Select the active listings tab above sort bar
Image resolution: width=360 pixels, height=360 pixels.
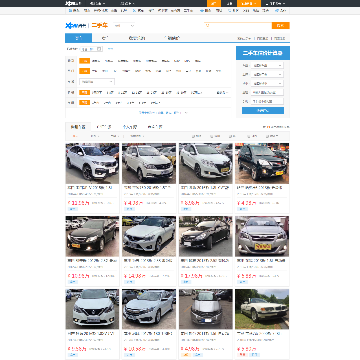pos(78,127)
